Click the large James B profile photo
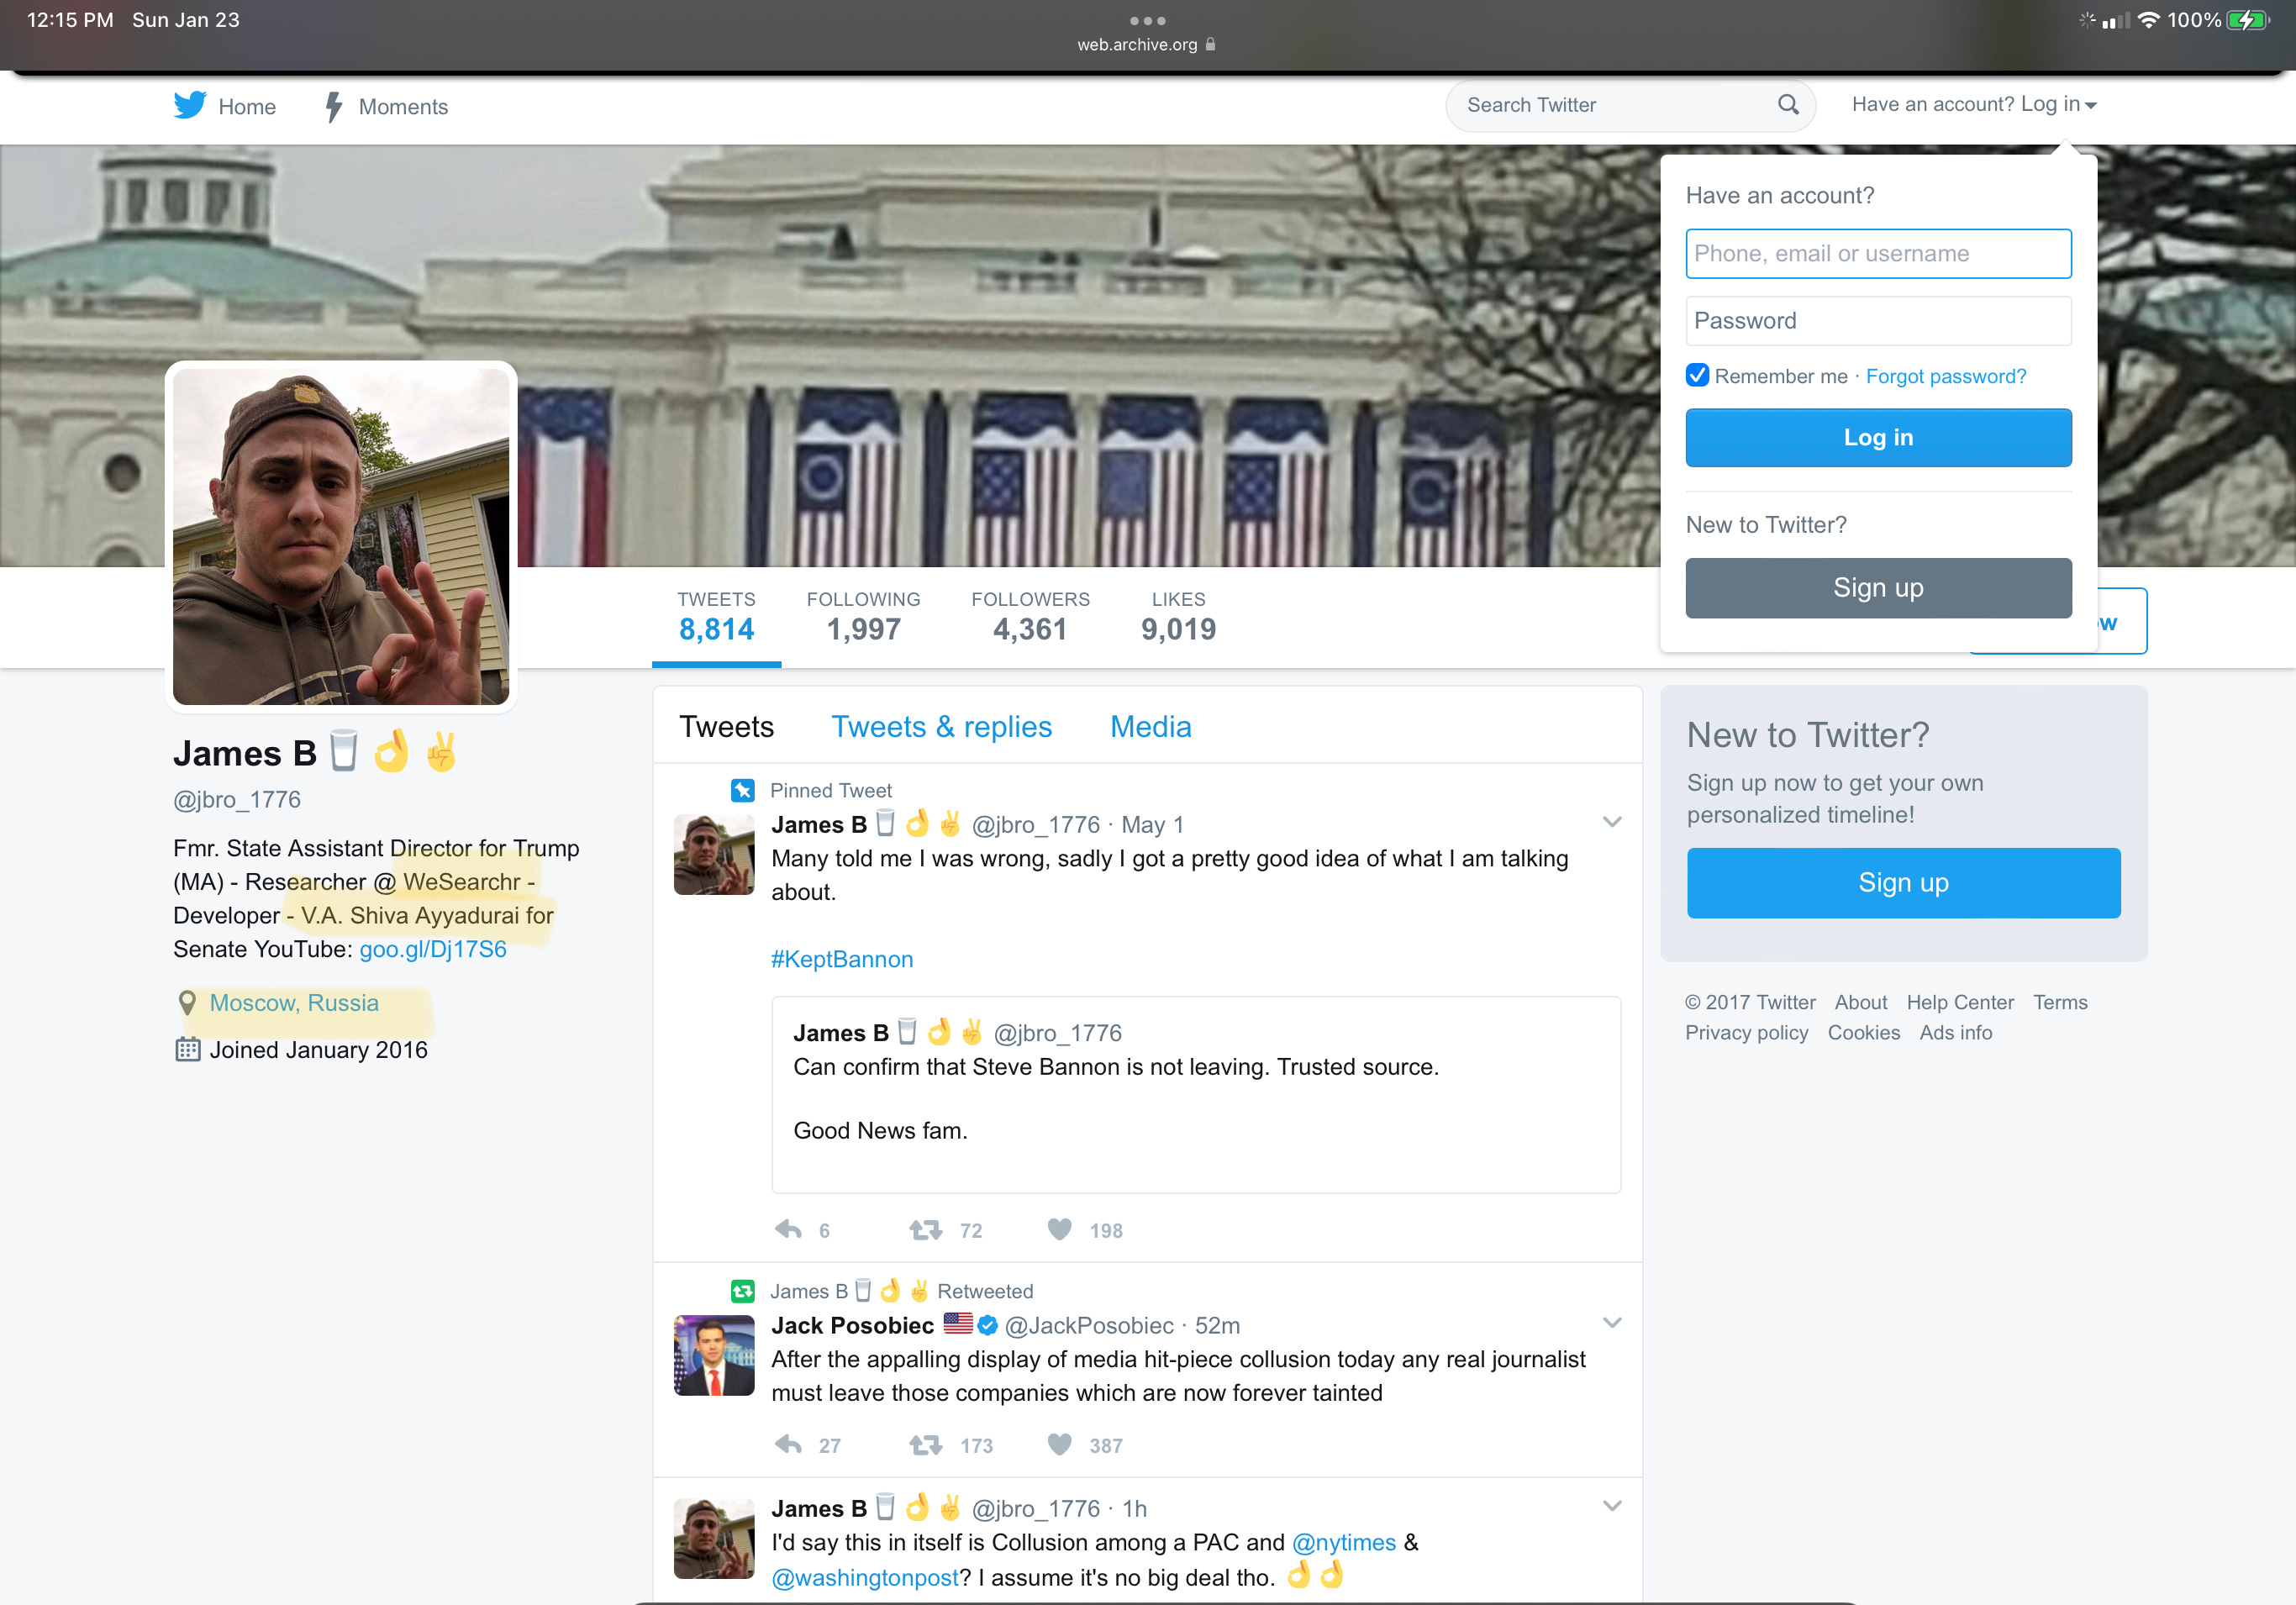The height and width of the screenshot is (1605, 2296). coord(341,537)
